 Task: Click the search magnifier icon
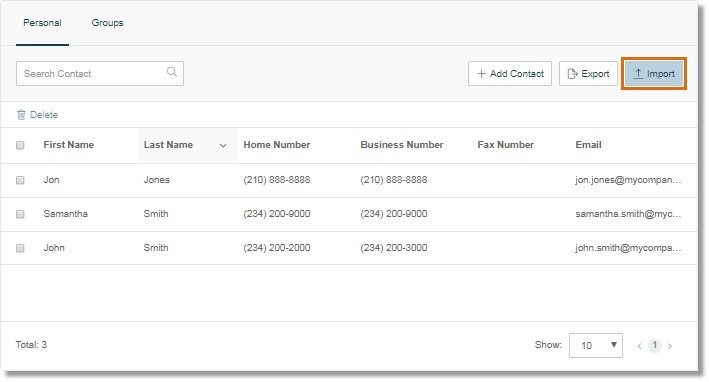click(172, 72)
